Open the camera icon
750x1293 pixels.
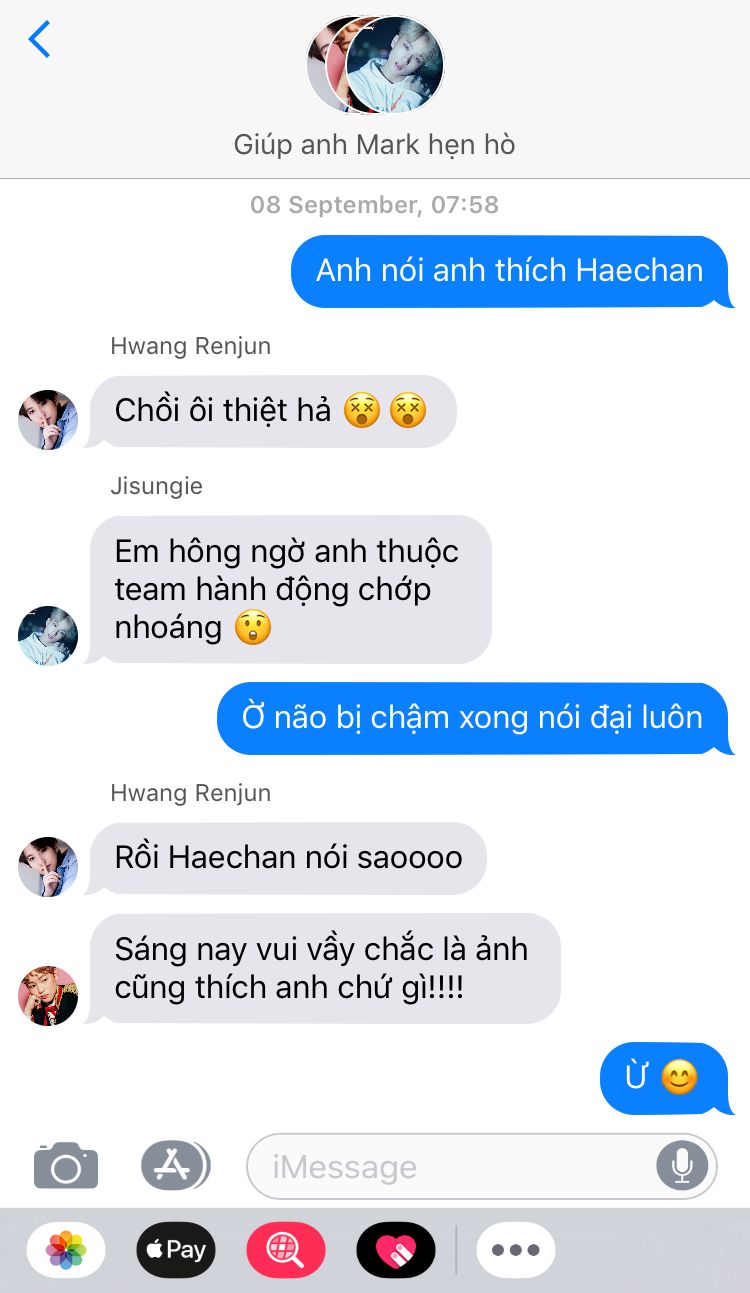click(66, 1165)
